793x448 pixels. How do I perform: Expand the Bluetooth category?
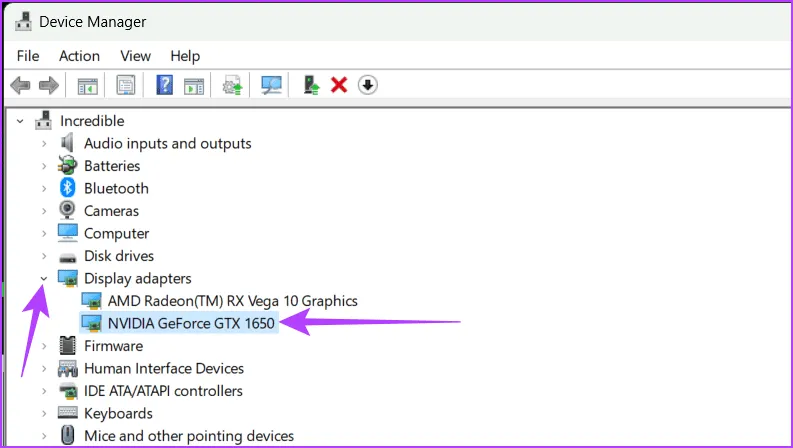pyautogui.click(x=44, y=188)
